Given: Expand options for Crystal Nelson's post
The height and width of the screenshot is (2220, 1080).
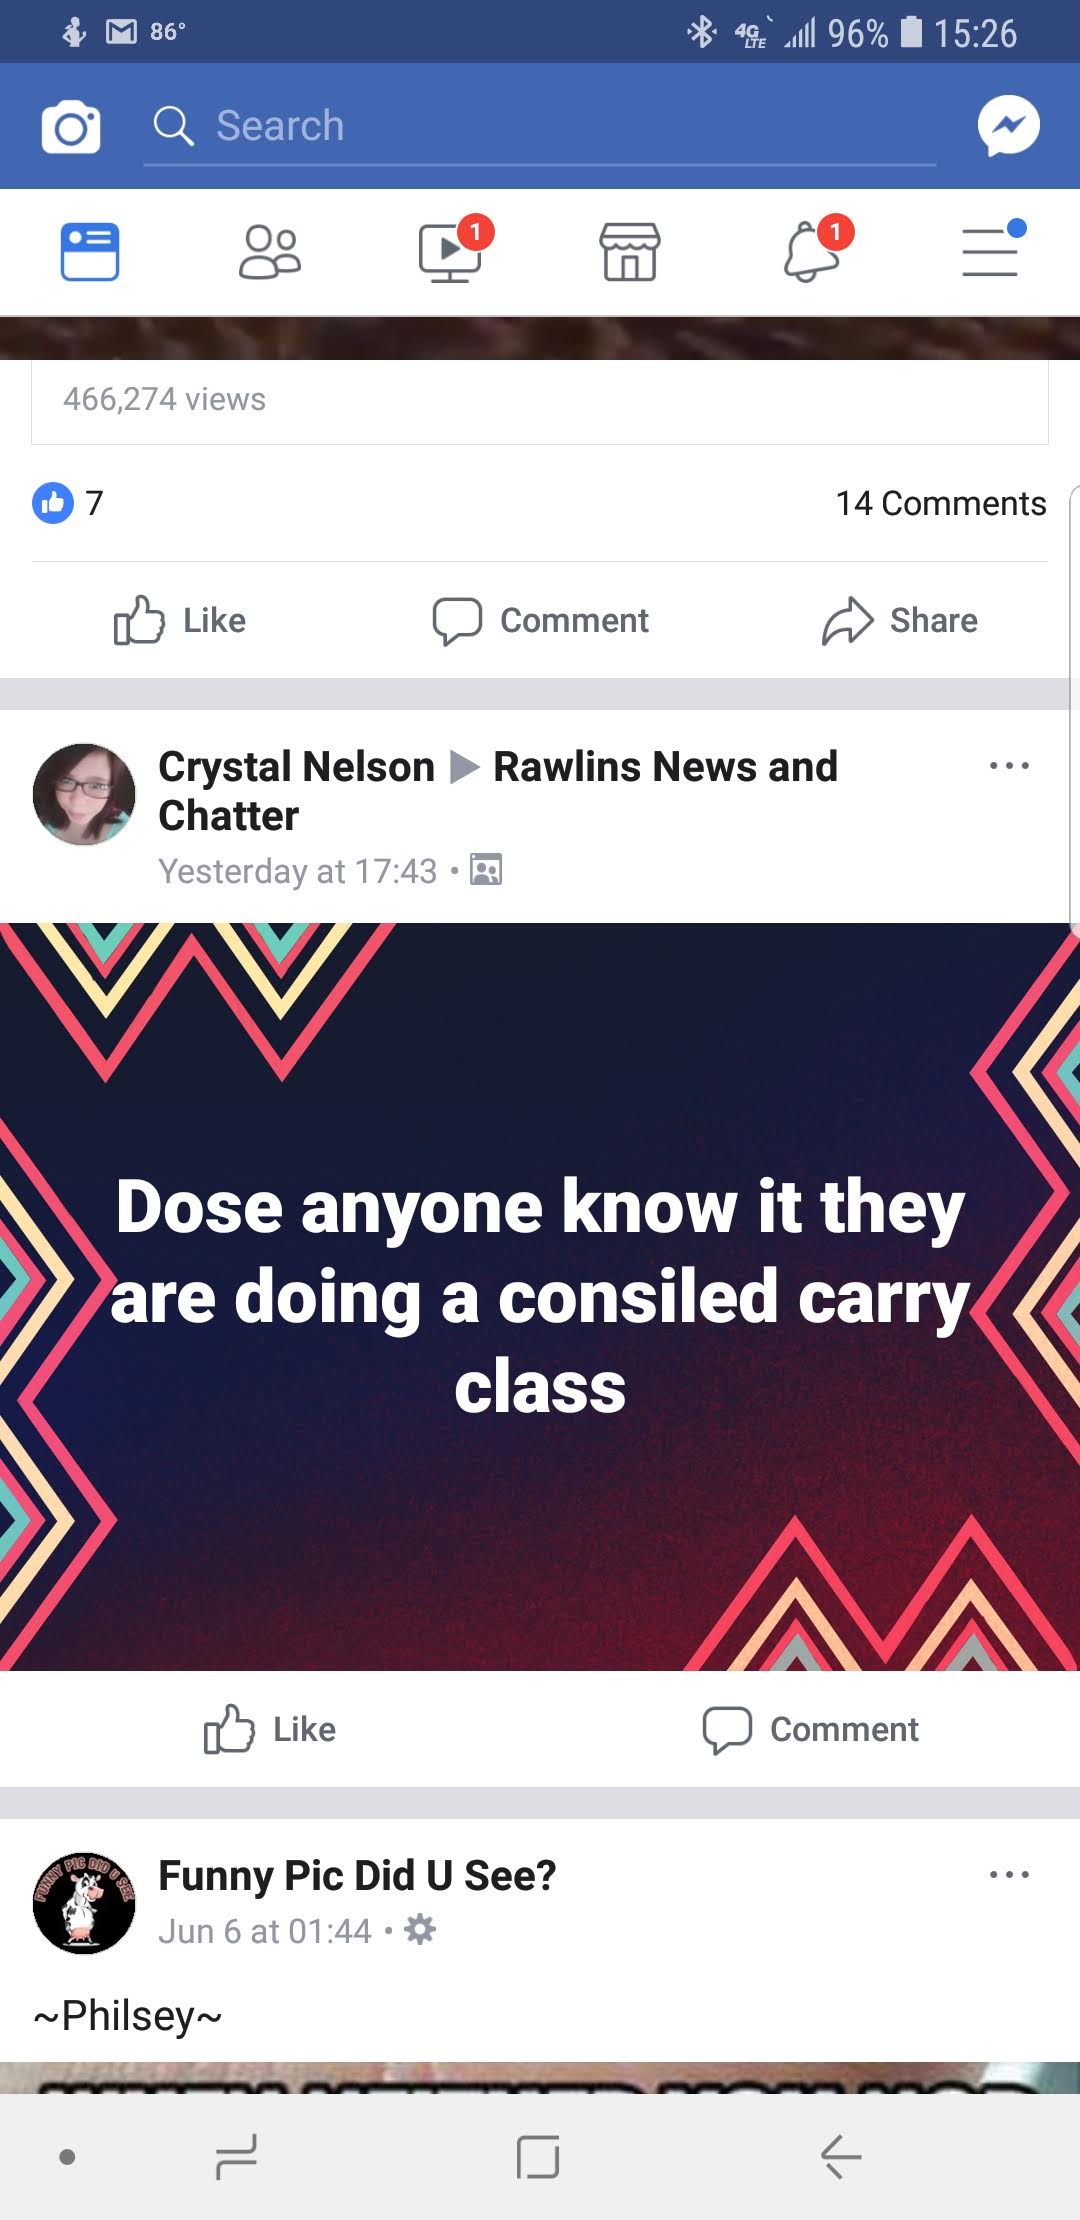Looking at the screenshot, I should [1009, 766].
